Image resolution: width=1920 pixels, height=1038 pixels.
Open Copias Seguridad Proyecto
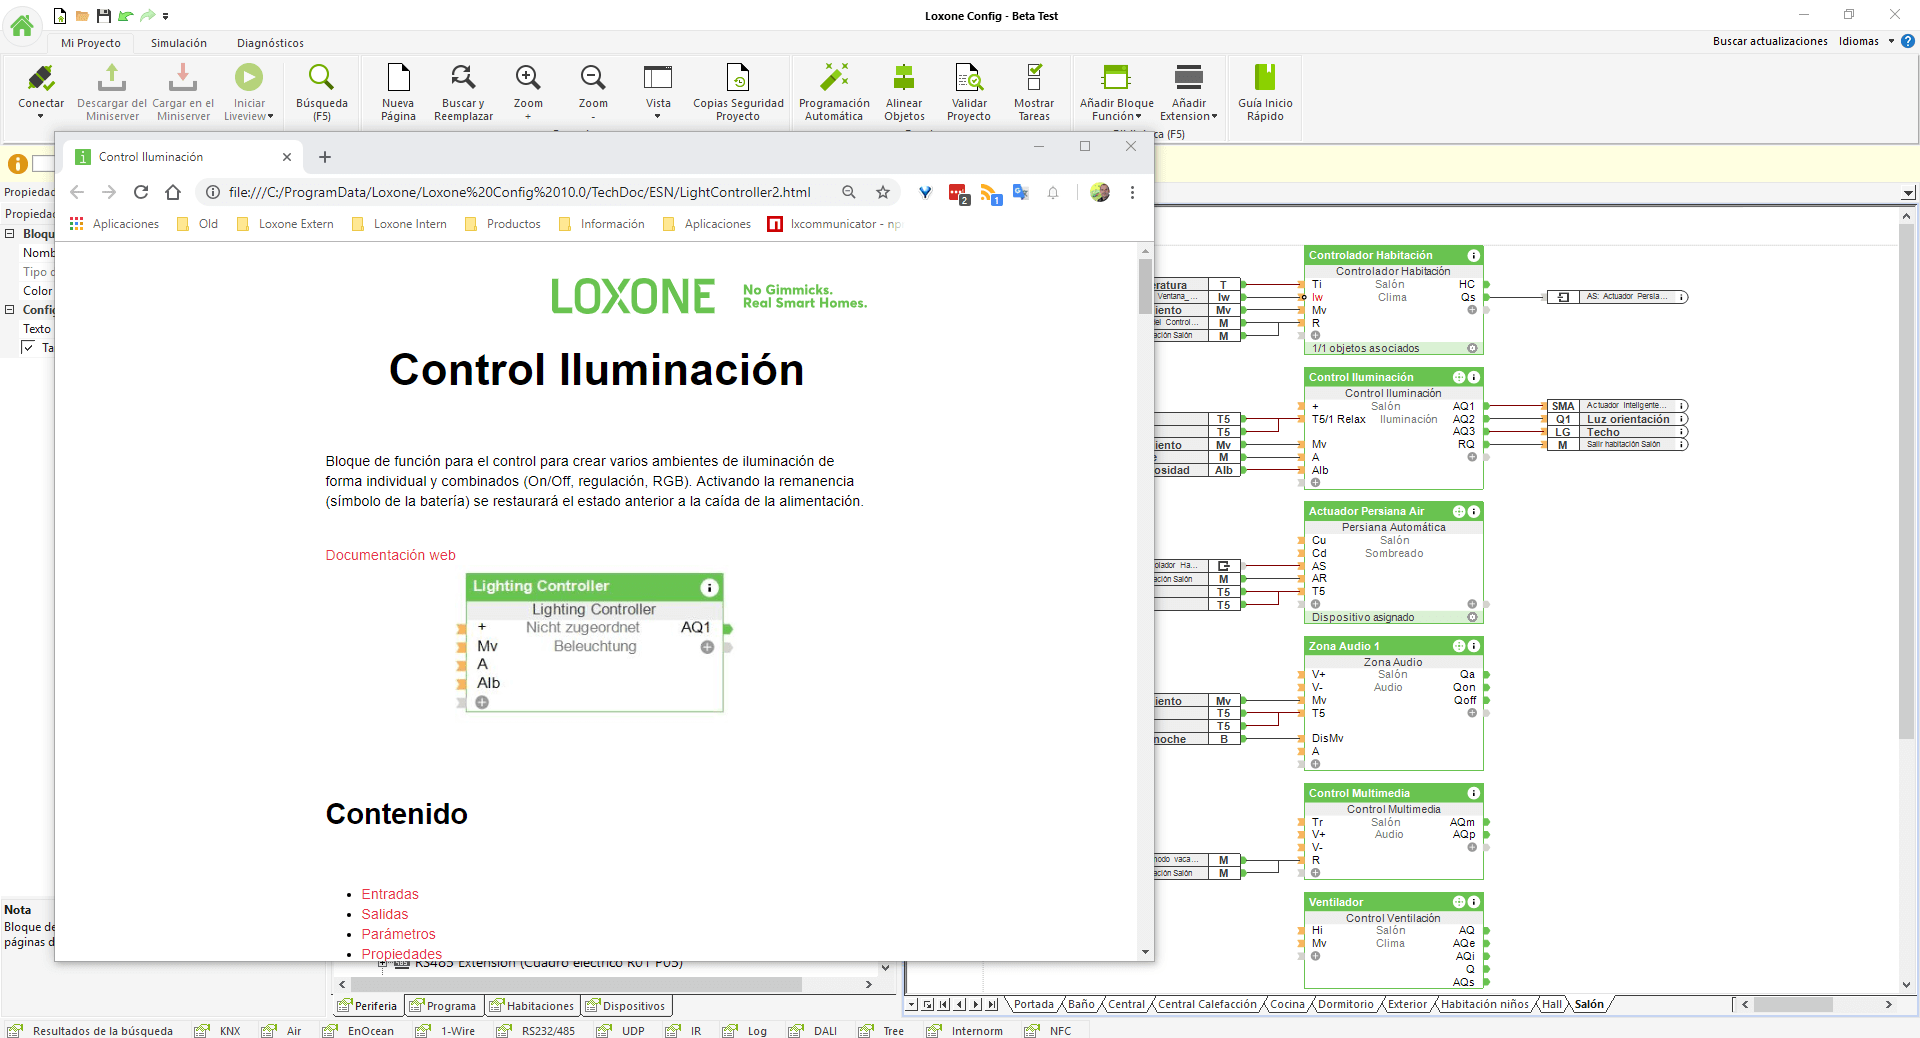pyautogui.click(x=738, y=80)
